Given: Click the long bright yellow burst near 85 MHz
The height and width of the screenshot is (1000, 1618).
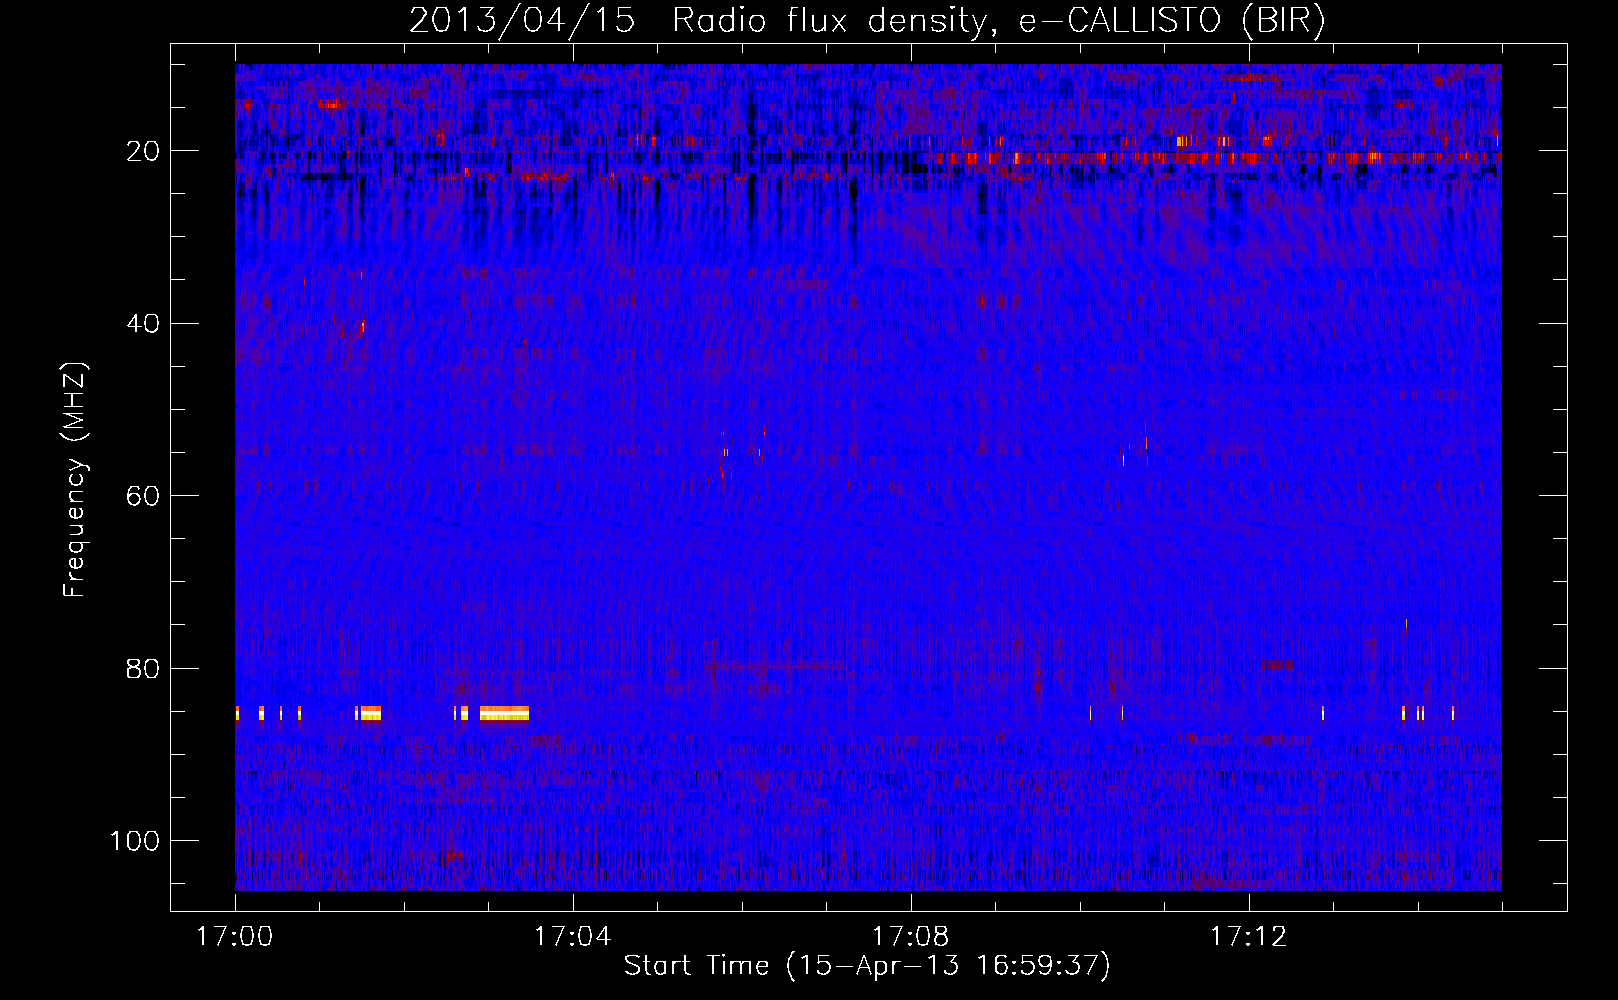Looking at the screenshot, I should coord(504,713).
